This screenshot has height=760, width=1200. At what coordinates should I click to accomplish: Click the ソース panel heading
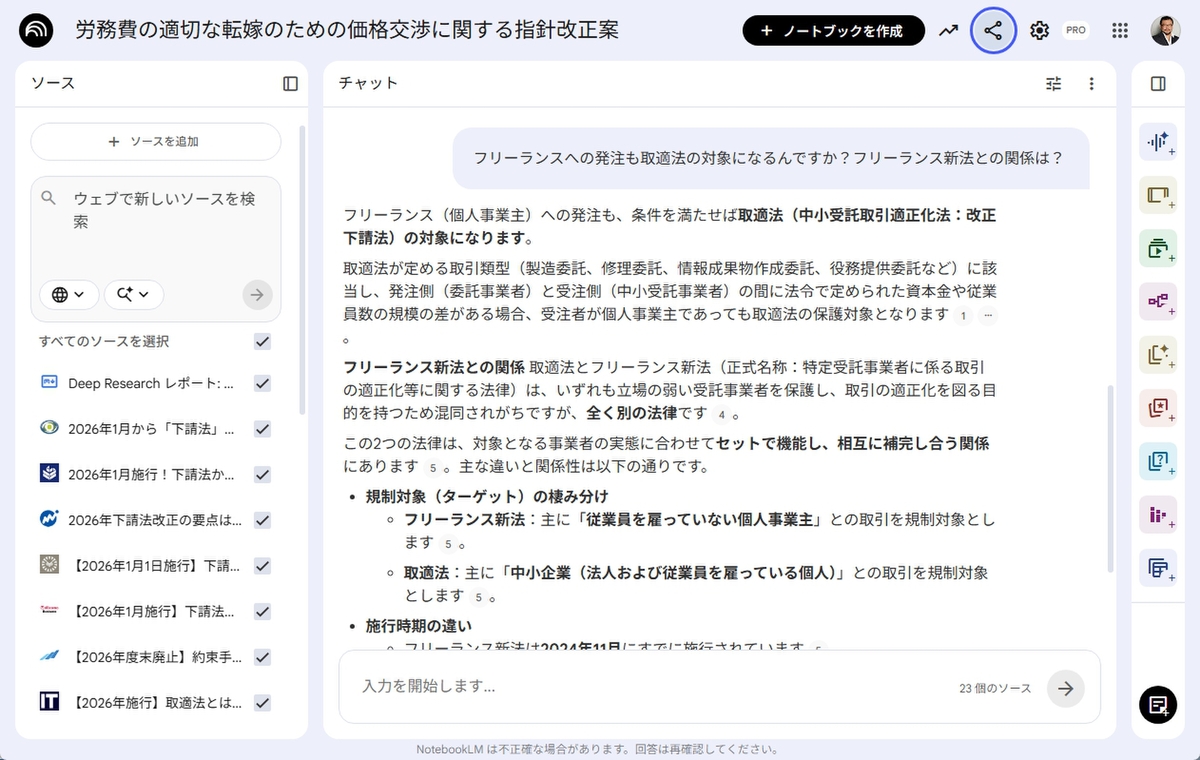53,83
